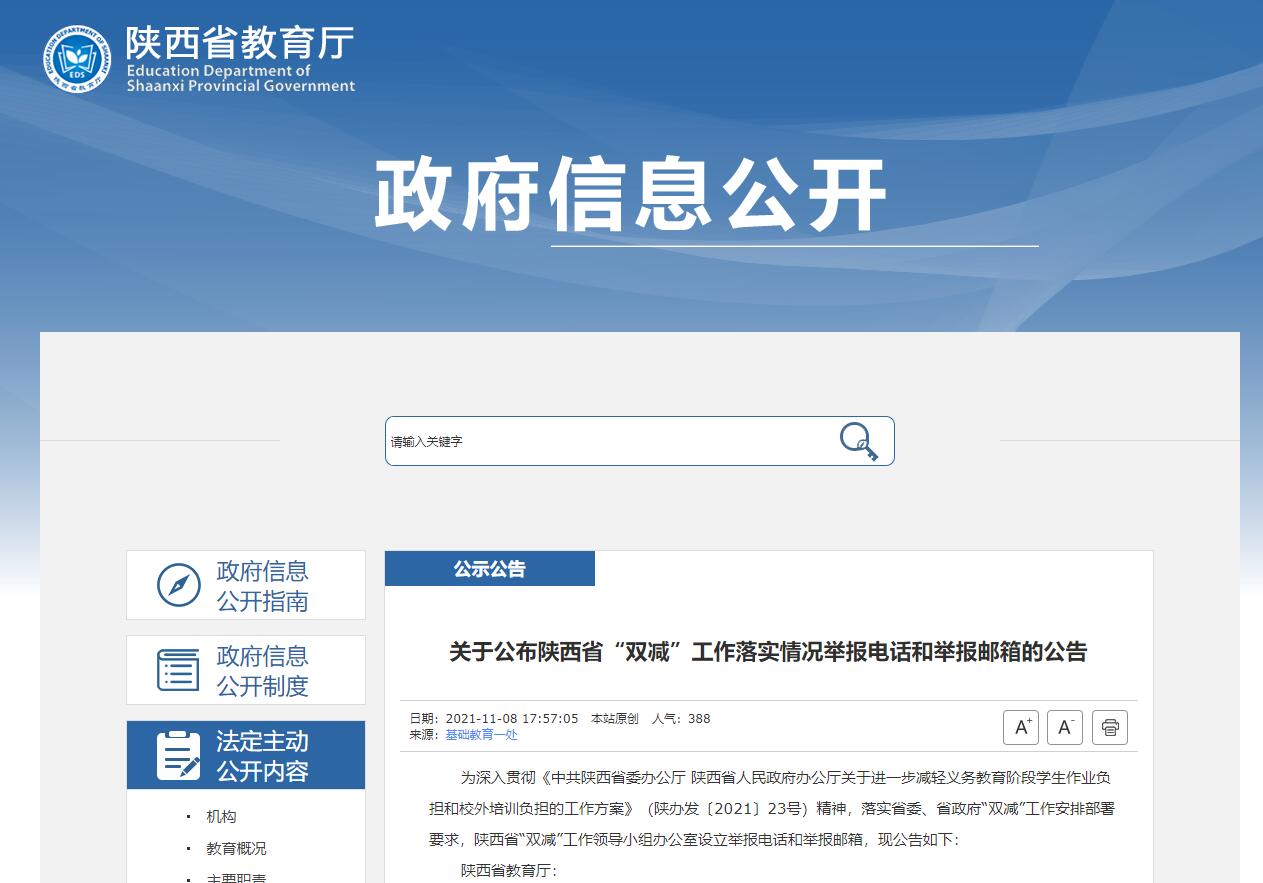
Task: Click the list icon for 公开制度
Action: point(179,671)
